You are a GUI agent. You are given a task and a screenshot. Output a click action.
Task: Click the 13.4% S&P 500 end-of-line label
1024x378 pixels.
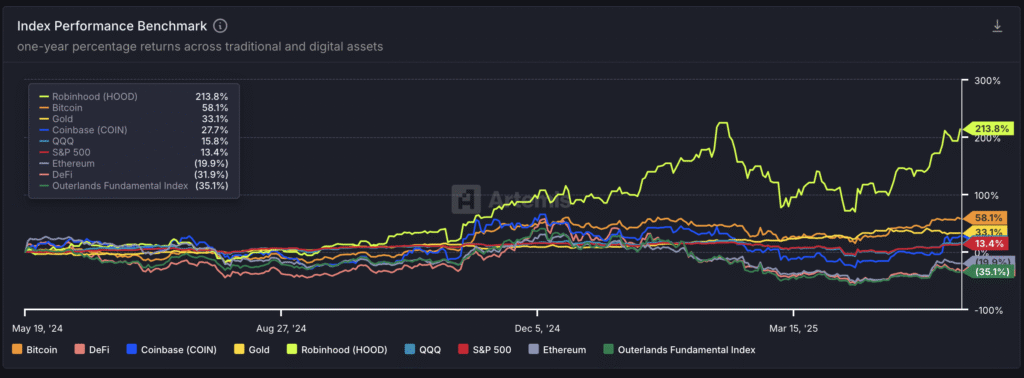(x=986, y=244)
